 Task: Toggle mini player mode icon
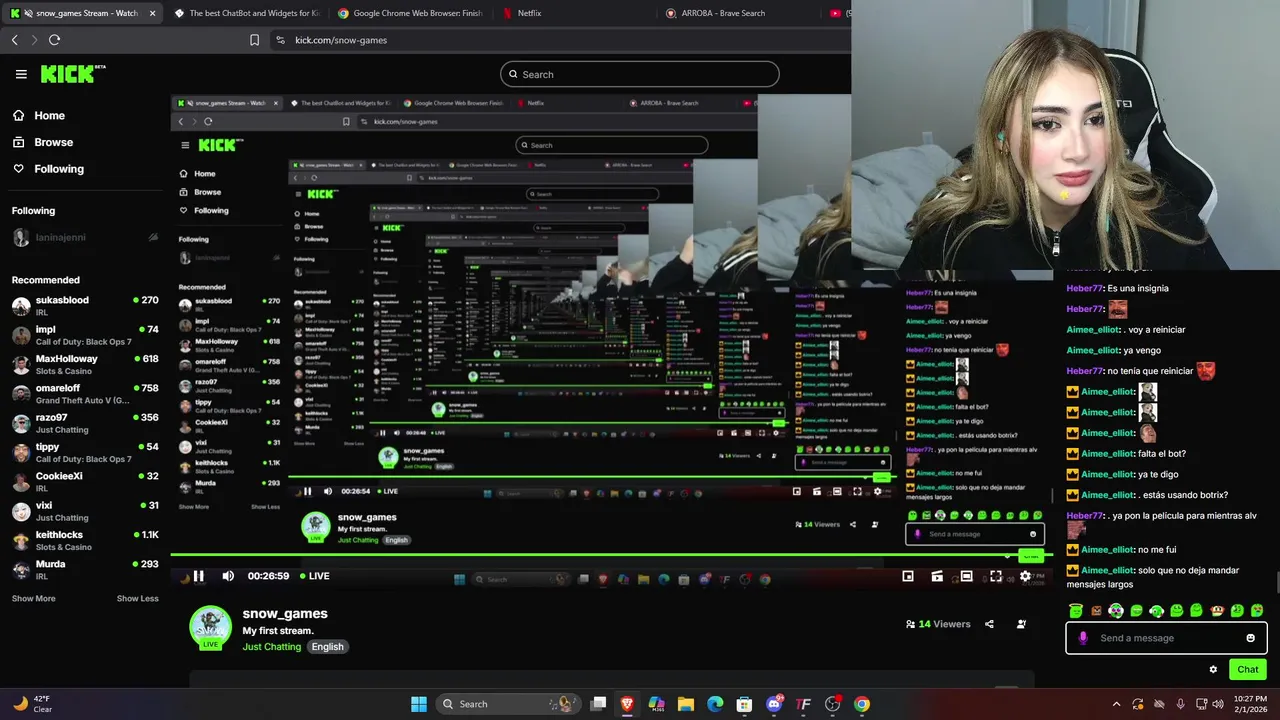(x=908, y=576)
